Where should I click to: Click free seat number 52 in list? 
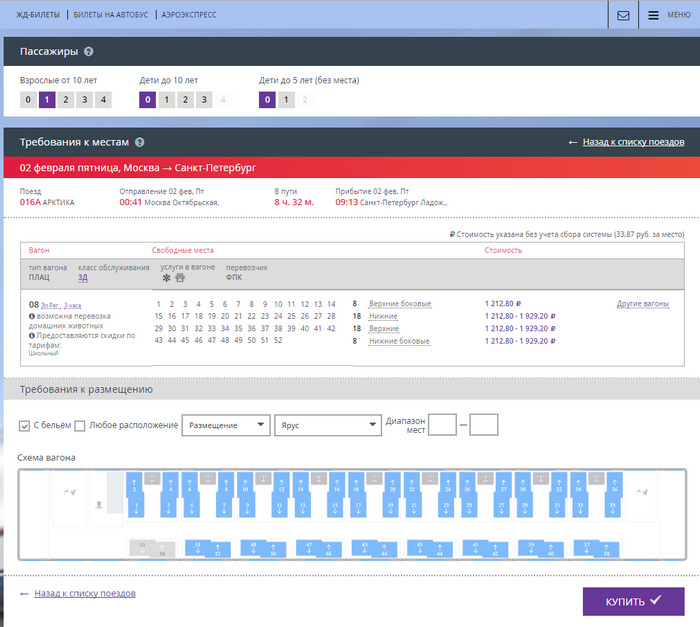(278, 340)
